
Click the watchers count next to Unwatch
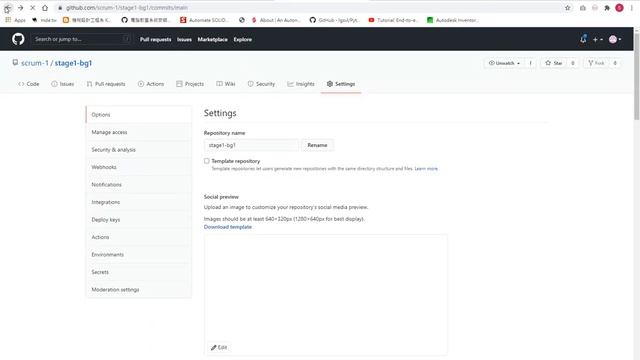tap(530, 63)
